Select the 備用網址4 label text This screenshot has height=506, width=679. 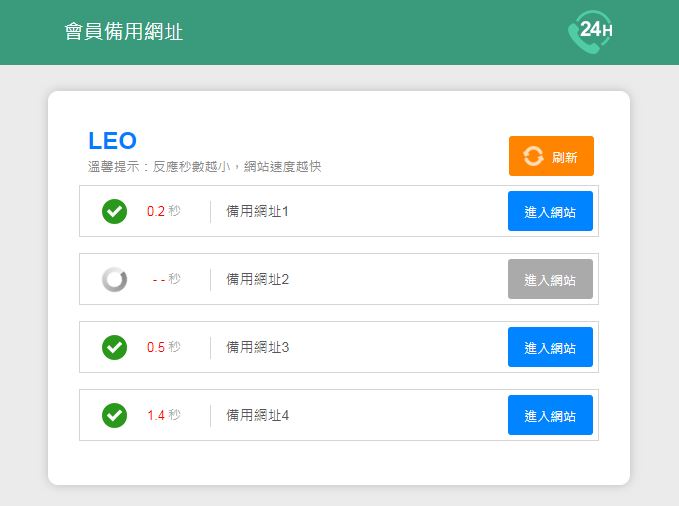pos(257,415)
